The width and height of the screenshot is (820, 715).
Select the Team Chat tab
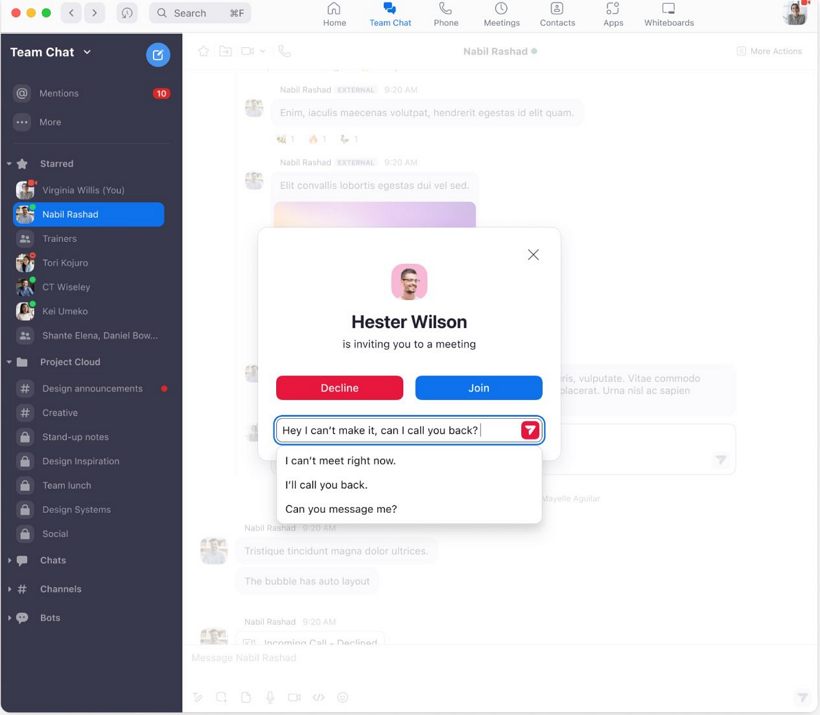pos(390,15)
